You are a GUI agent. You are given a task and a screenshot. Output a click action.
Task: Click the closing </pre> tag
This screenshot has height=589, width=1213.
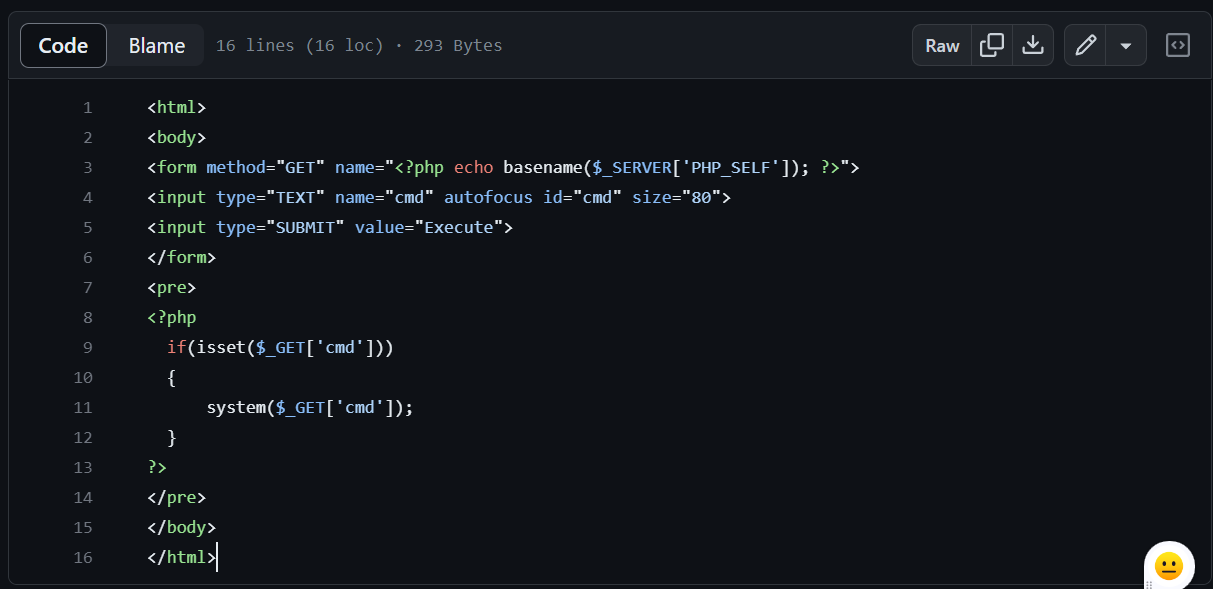[x=177, y=497]
